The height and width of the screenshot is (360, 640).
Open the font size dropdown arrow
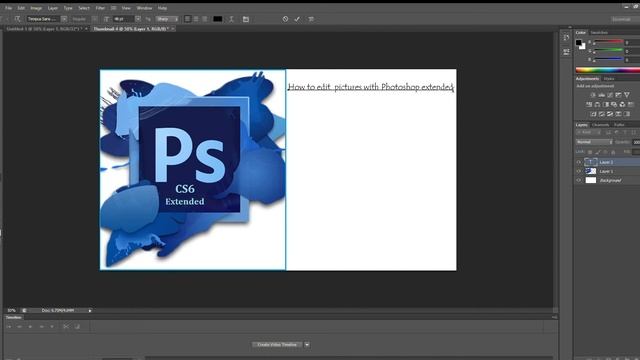point(138,19)
